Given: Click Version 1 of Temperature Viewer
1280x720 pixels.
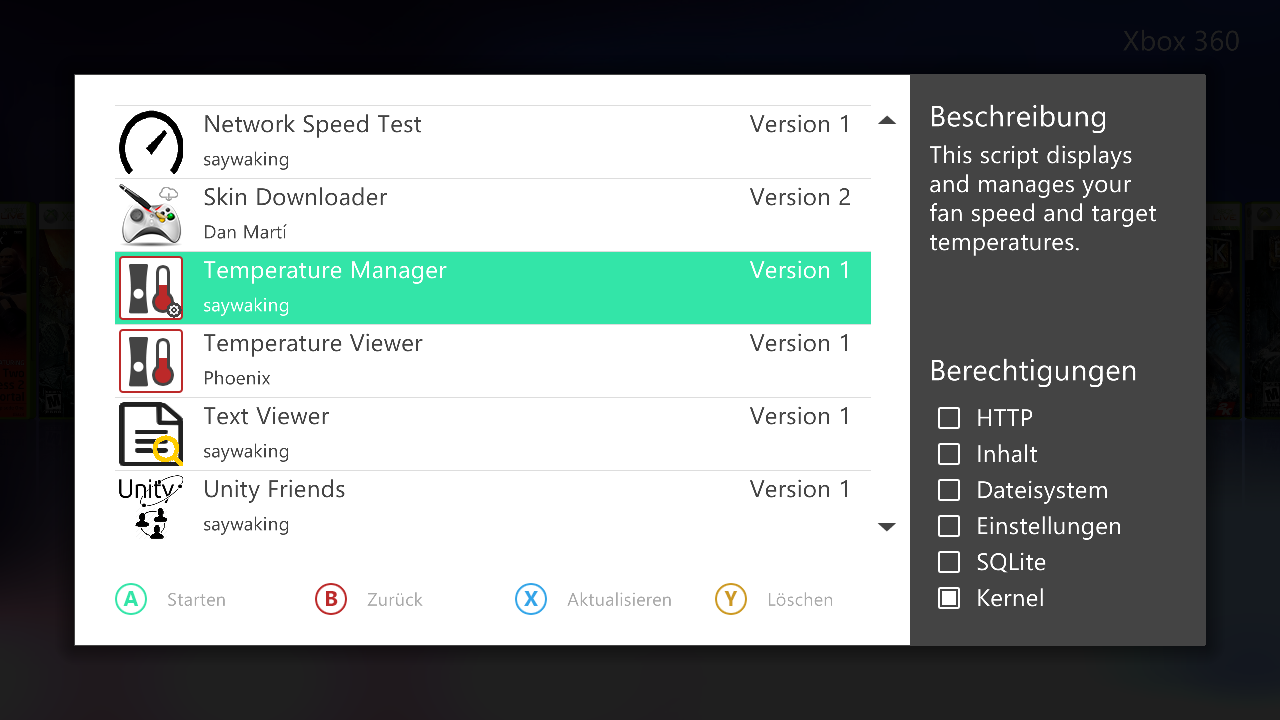Looking at the screenshot, I should [800, 344].
